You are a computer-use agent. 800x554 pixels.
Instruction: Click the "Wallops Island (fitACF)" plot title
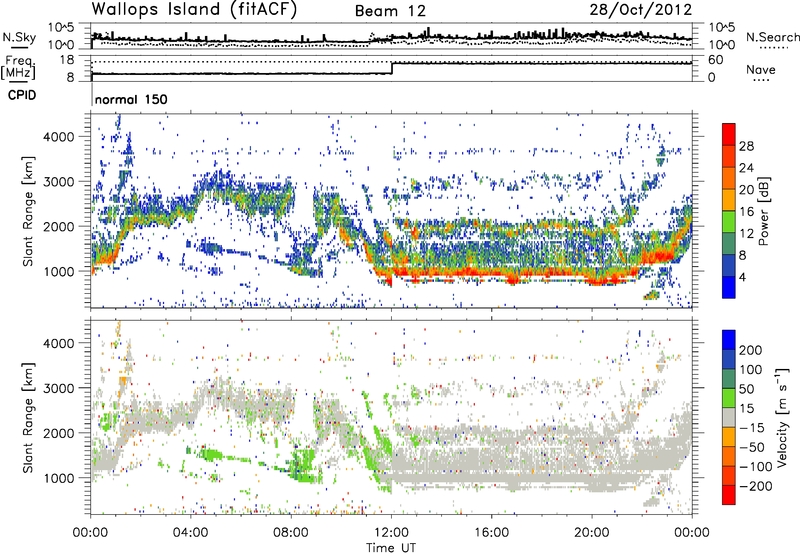coord(194,10)
